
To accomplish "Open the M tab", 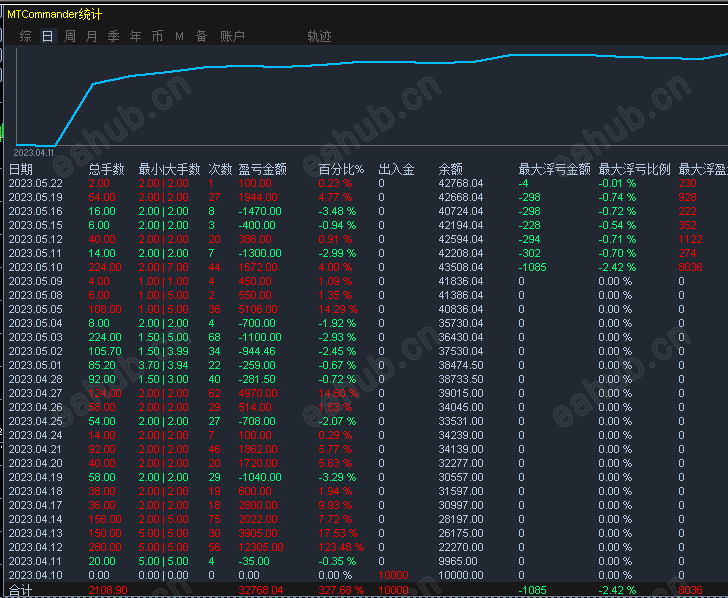I will [179, 36].
